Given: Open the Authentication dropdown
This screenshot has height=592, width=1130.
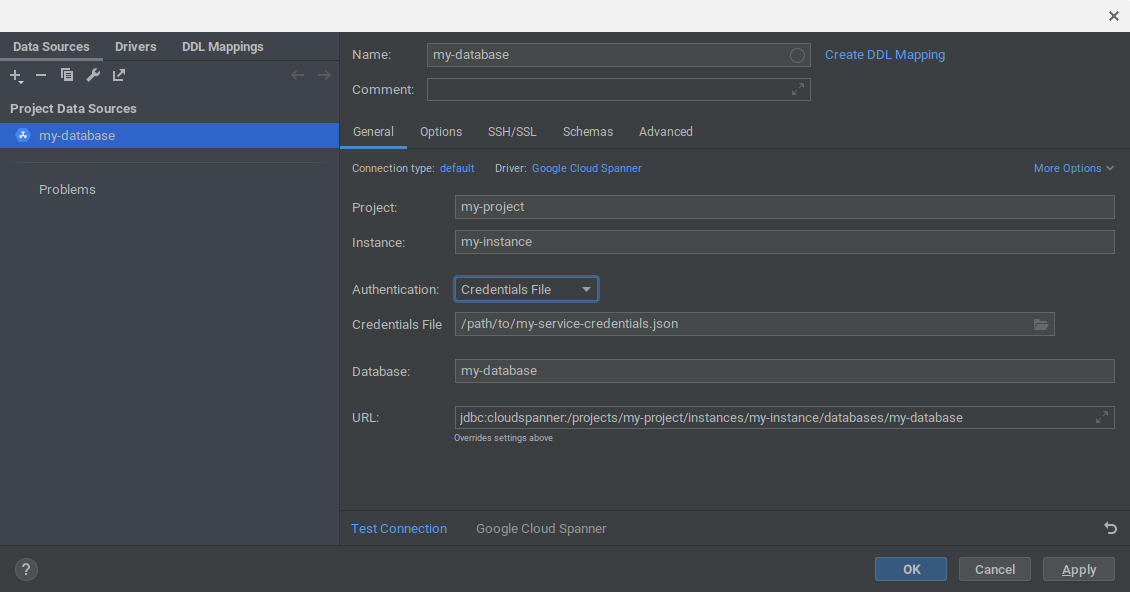Looking at the screenshot, I should 588,289.
